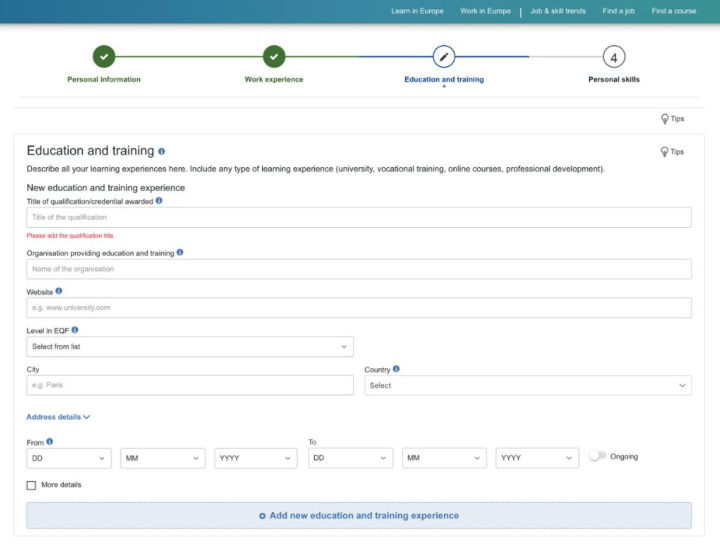The height and width of the screenshot is (558, 720).
Task: Open the From date YYYY dropdown
Action: [256, 458]
